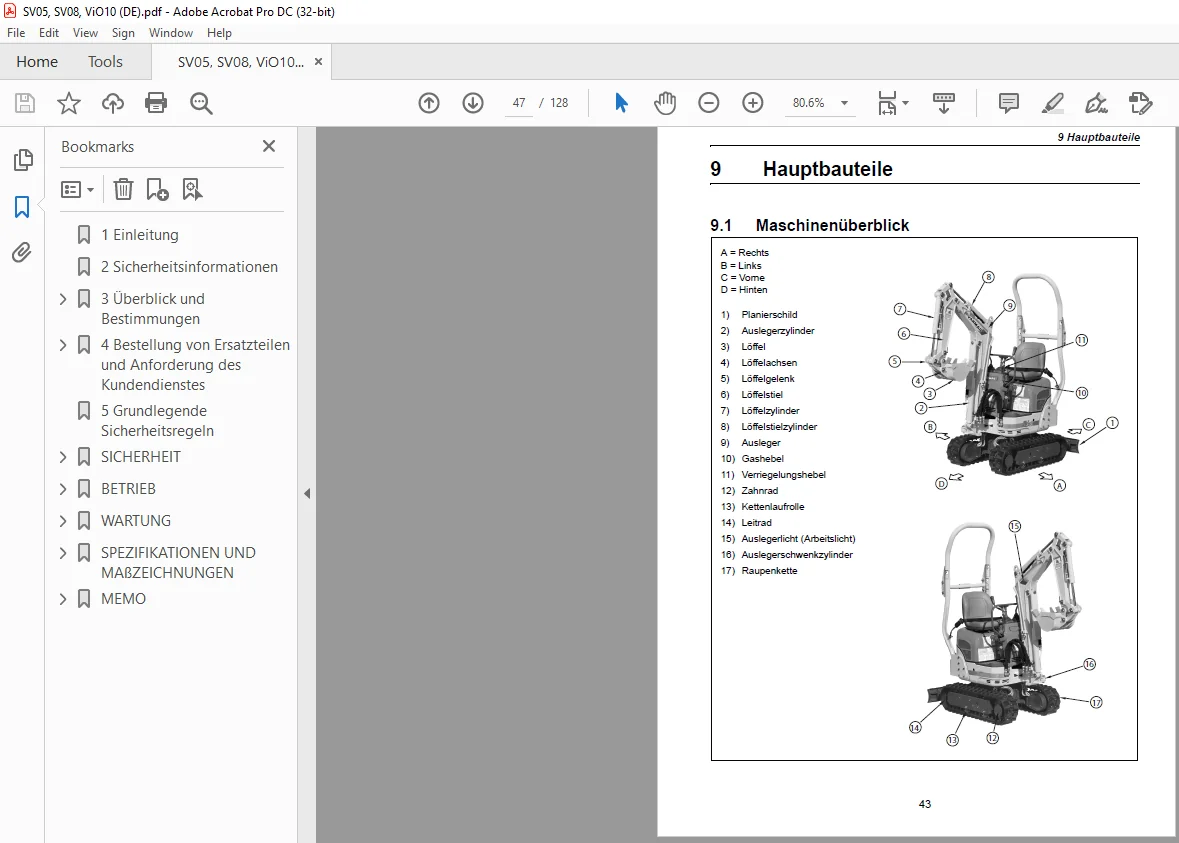Viewport: 1179px width, 843px height.
Task: Go to previous page arrow
Action: [429, 103]
